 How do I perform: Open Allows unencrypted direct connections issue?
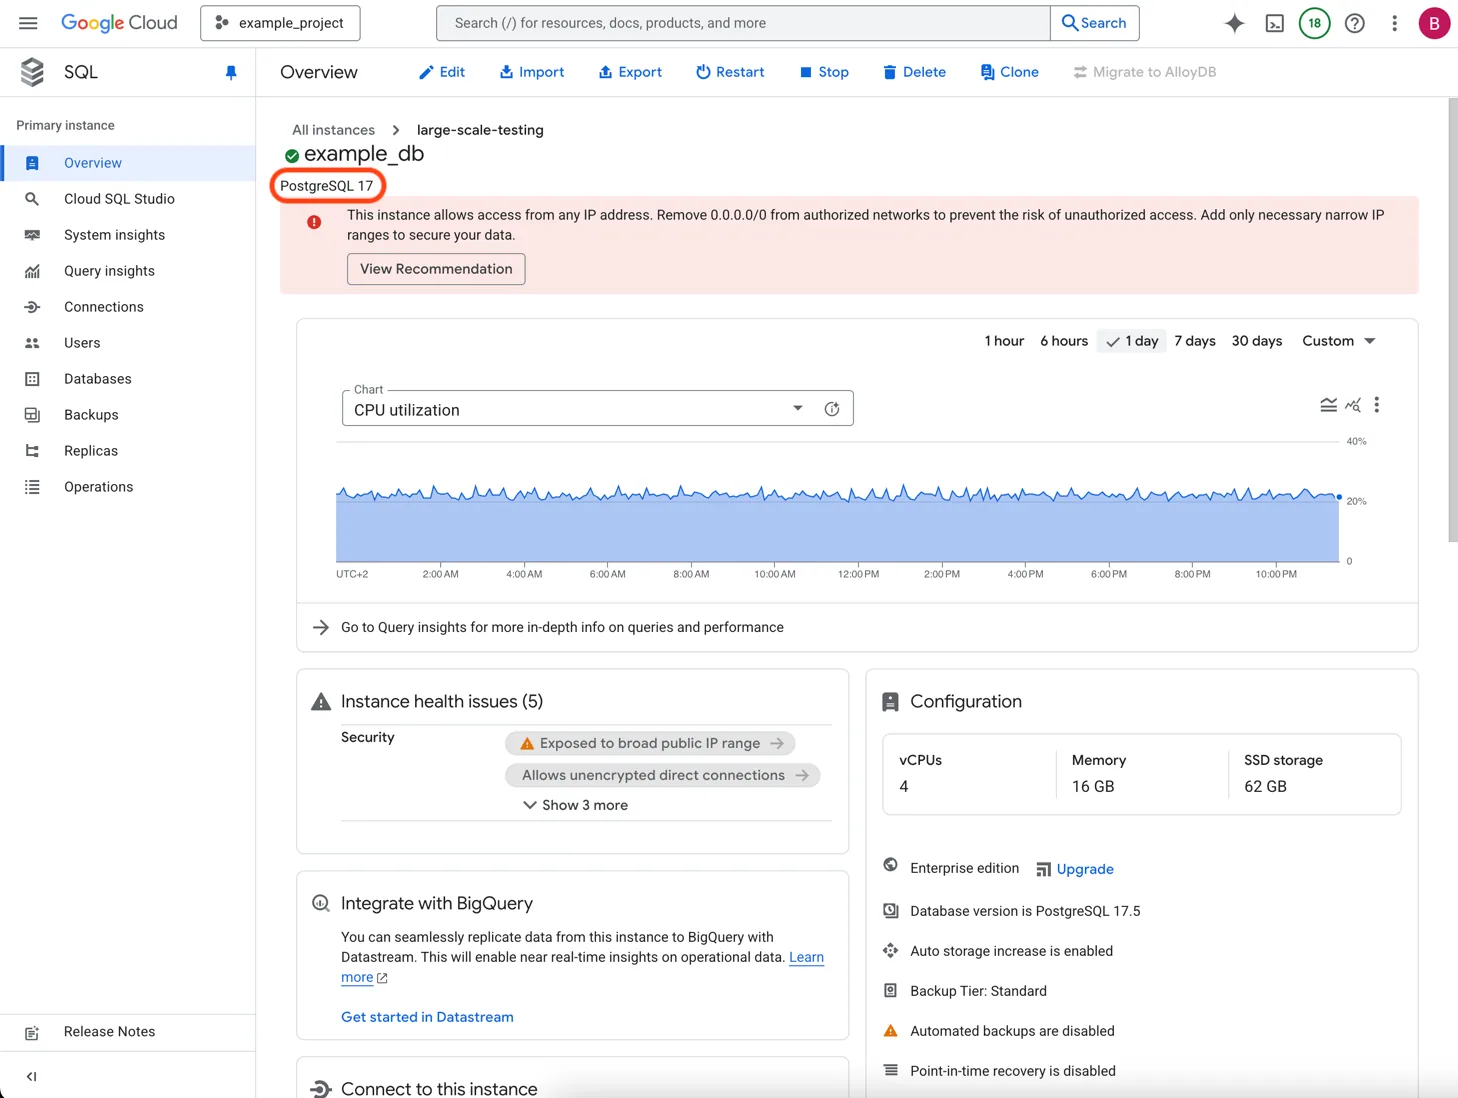663,775
